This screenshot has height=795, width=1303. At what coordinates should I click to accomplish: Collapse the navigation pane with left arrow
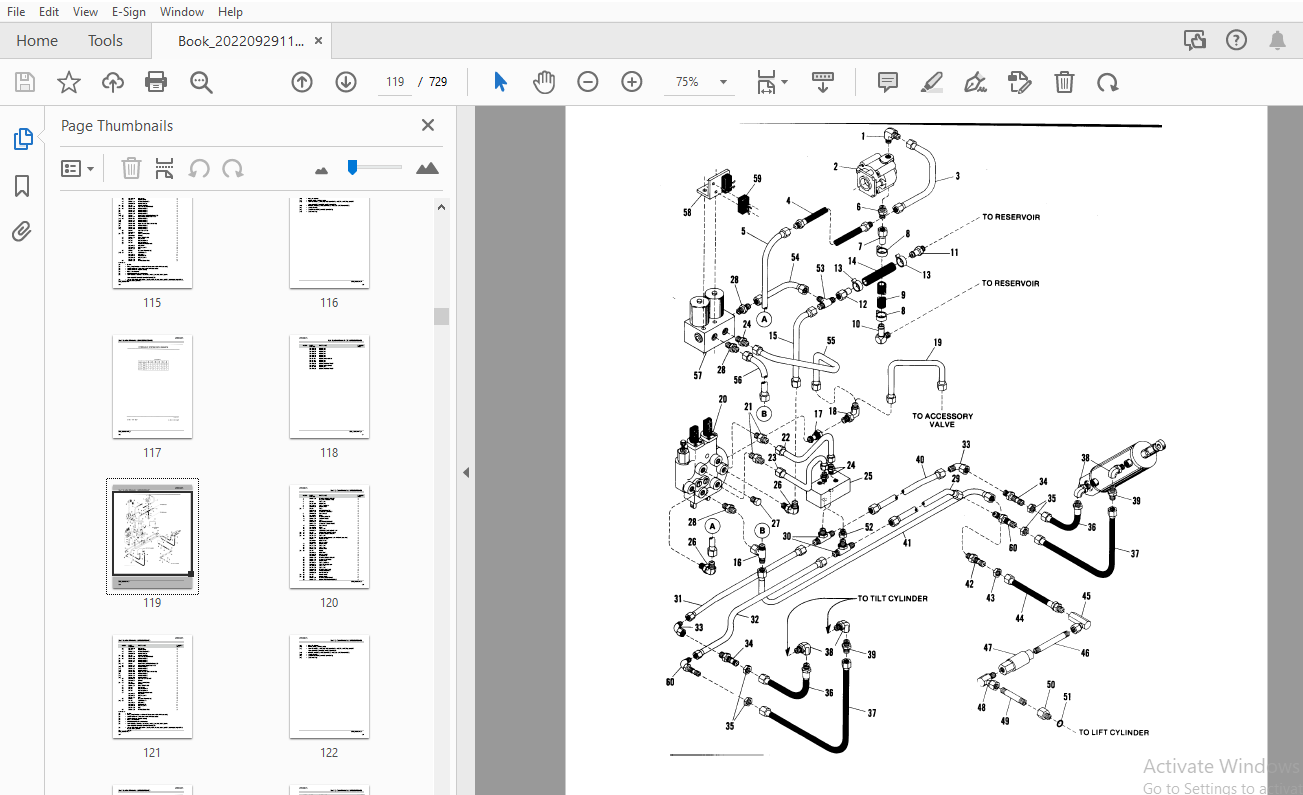pyautogui.click(x=465, y=472)
